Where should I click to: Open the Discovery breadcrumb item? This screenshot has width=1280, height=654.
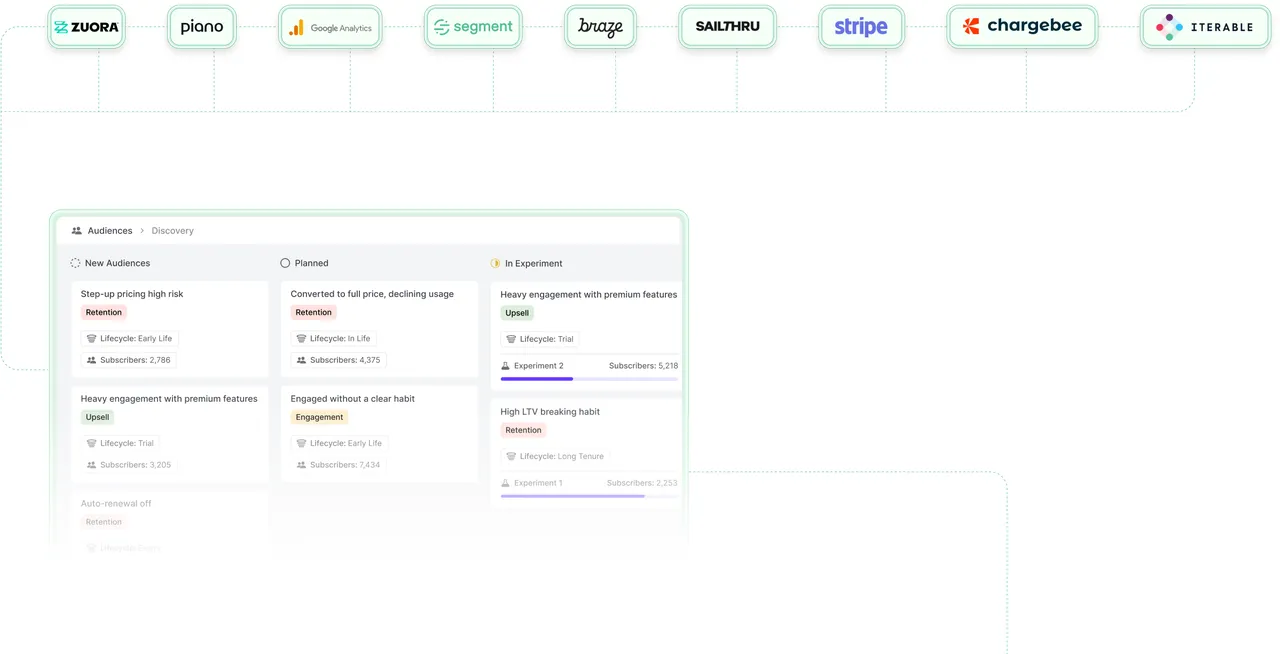pos(173,231)
